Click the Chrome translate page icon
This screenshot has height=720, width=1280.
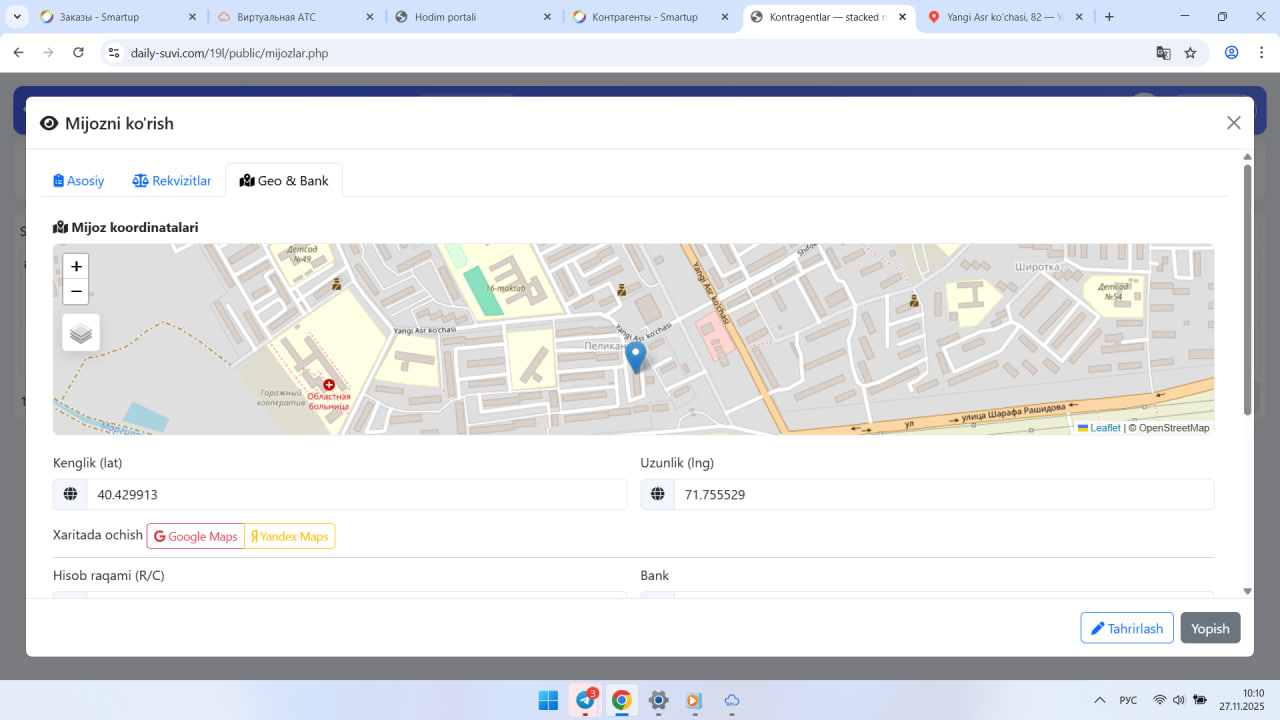click(1163, 53)
